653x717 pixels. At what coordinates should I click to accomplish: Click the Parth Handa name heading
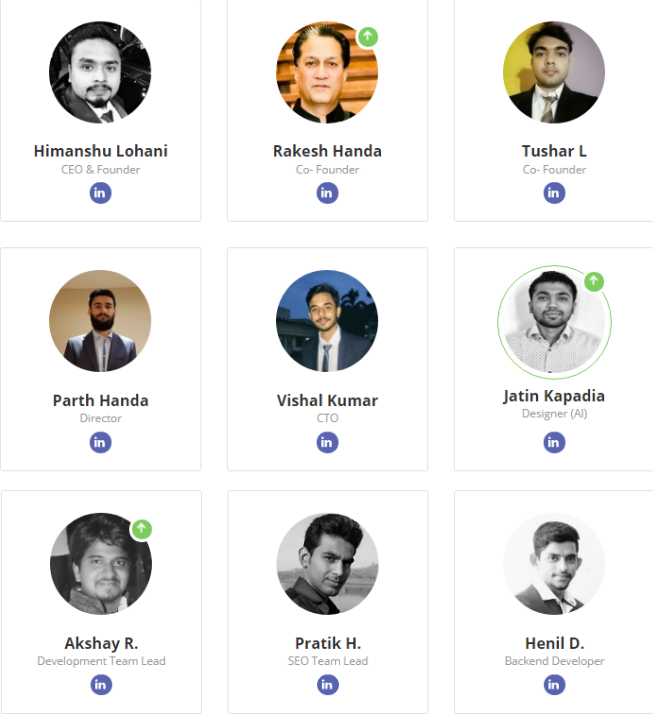pos(101,401)
